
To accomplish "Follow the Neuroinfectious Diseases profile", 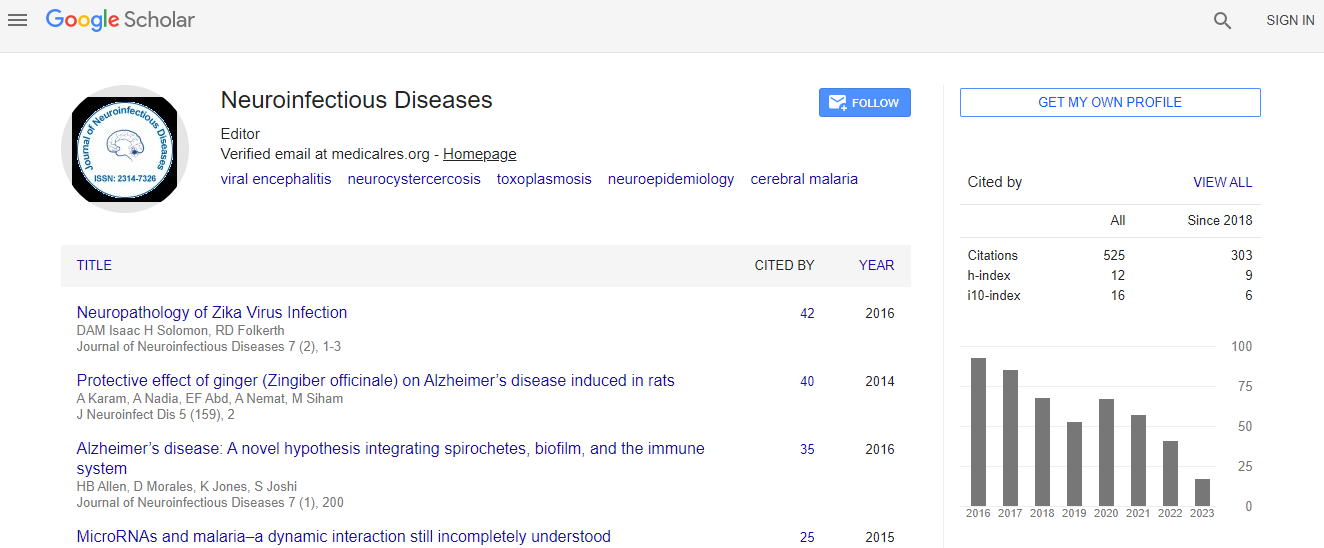I will [x=864, y=103].
